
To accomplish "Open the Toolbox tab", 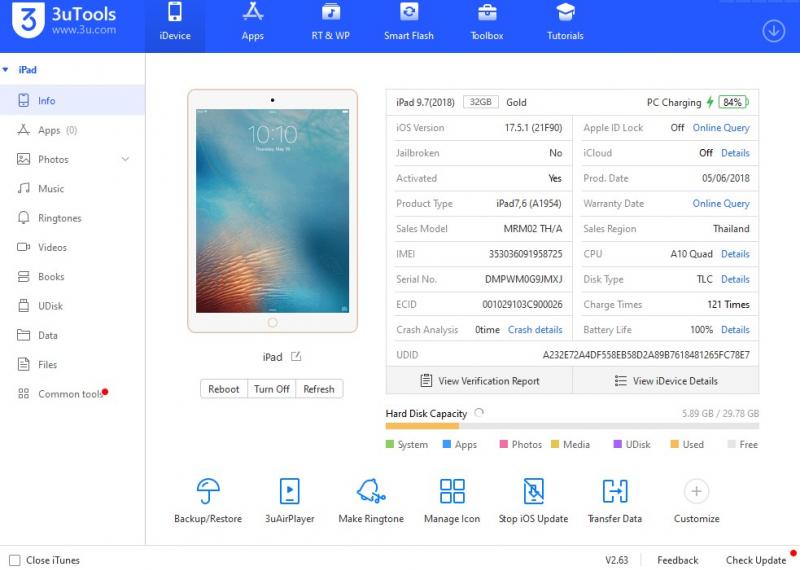I will click(x=487, y=22).
